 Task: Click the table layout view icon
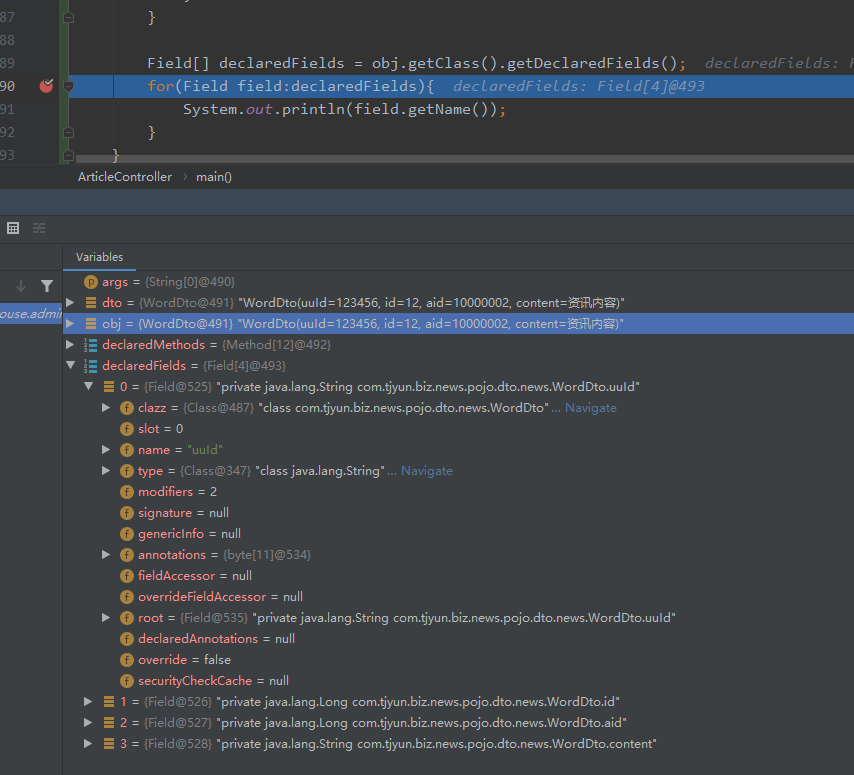(x=13, y=228)
